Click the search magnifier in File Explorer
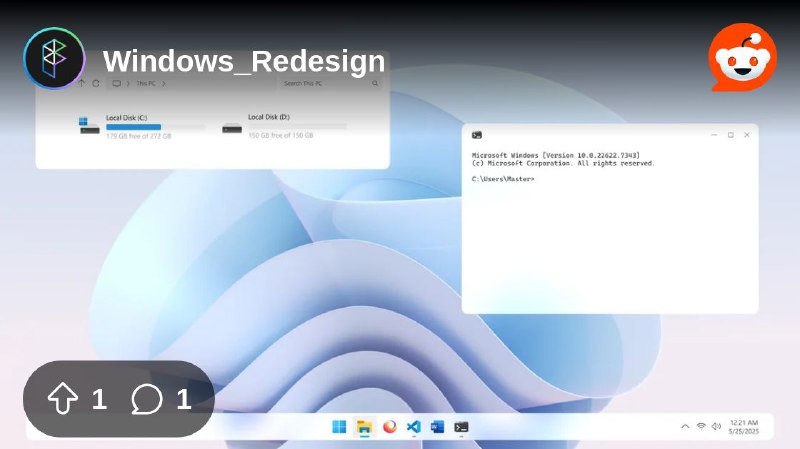The image size is (800, 449). pyautogui.click(x=375, y=83)
